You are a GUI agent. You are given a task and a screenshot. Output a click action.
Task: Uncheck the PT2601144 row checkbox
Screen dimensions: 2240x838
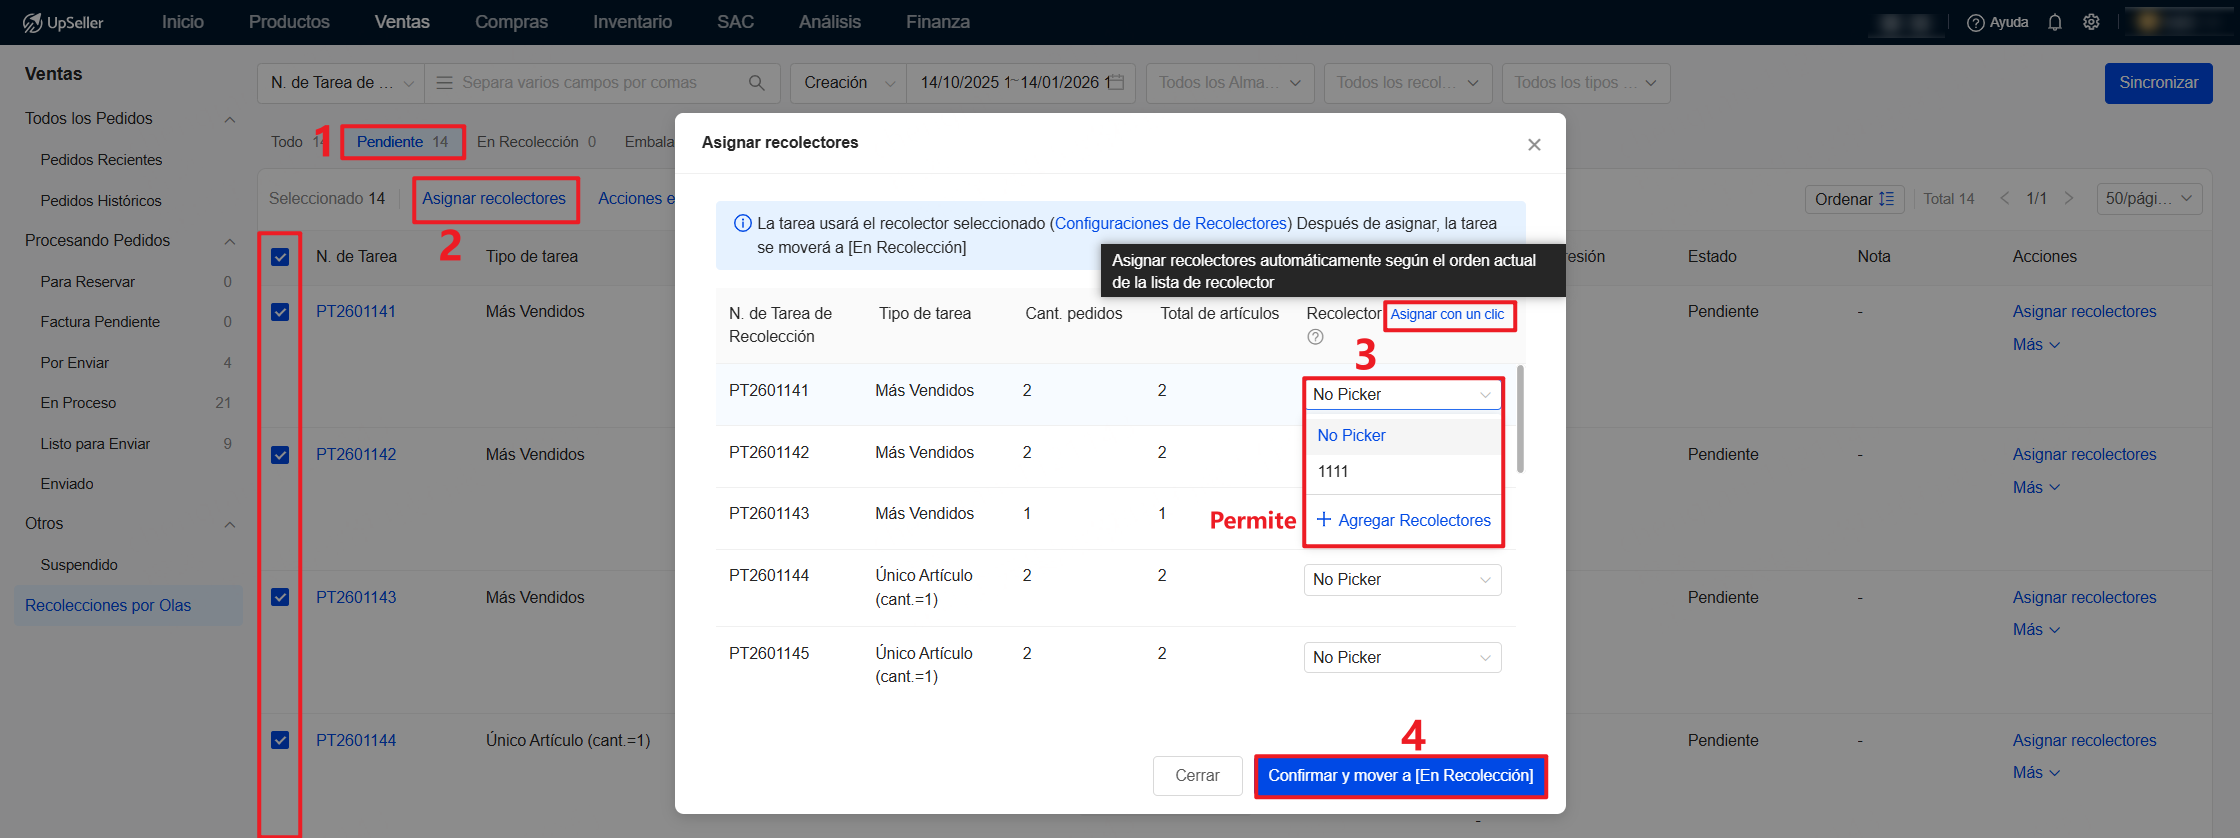click(280, 740)
